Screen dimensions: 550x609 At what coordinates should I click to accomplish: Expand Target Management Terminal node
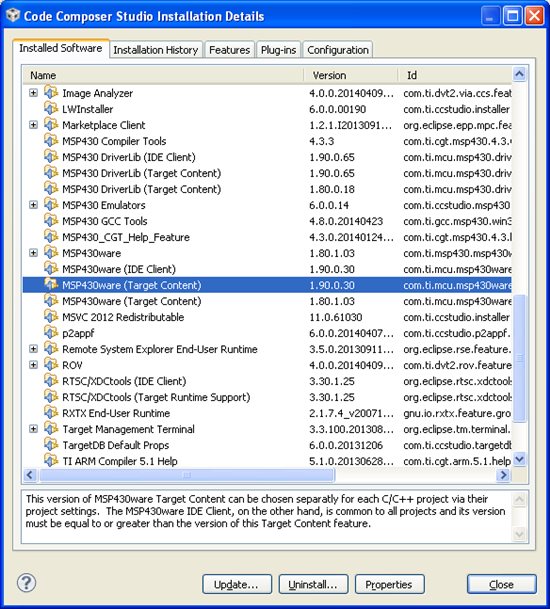click(34, 429)
